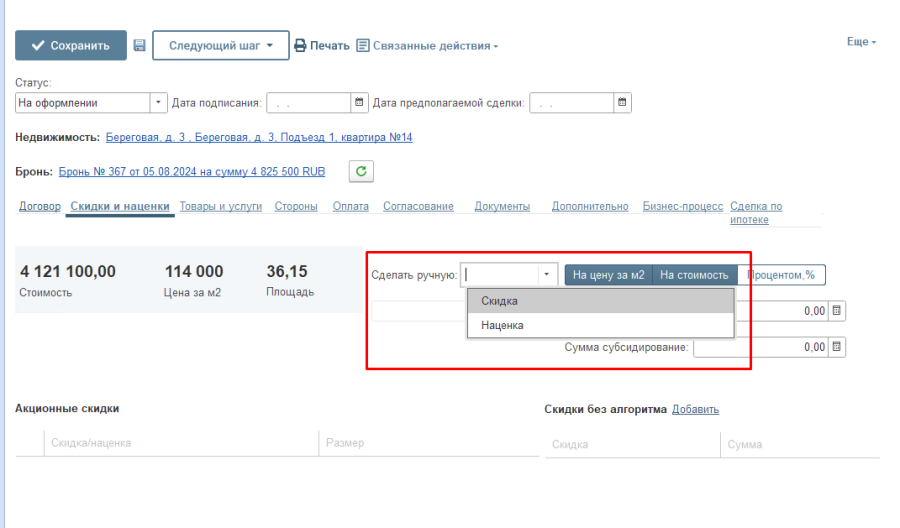
Task: Switch to the Товары и услуги tab
Action: (x=220, y=206)
